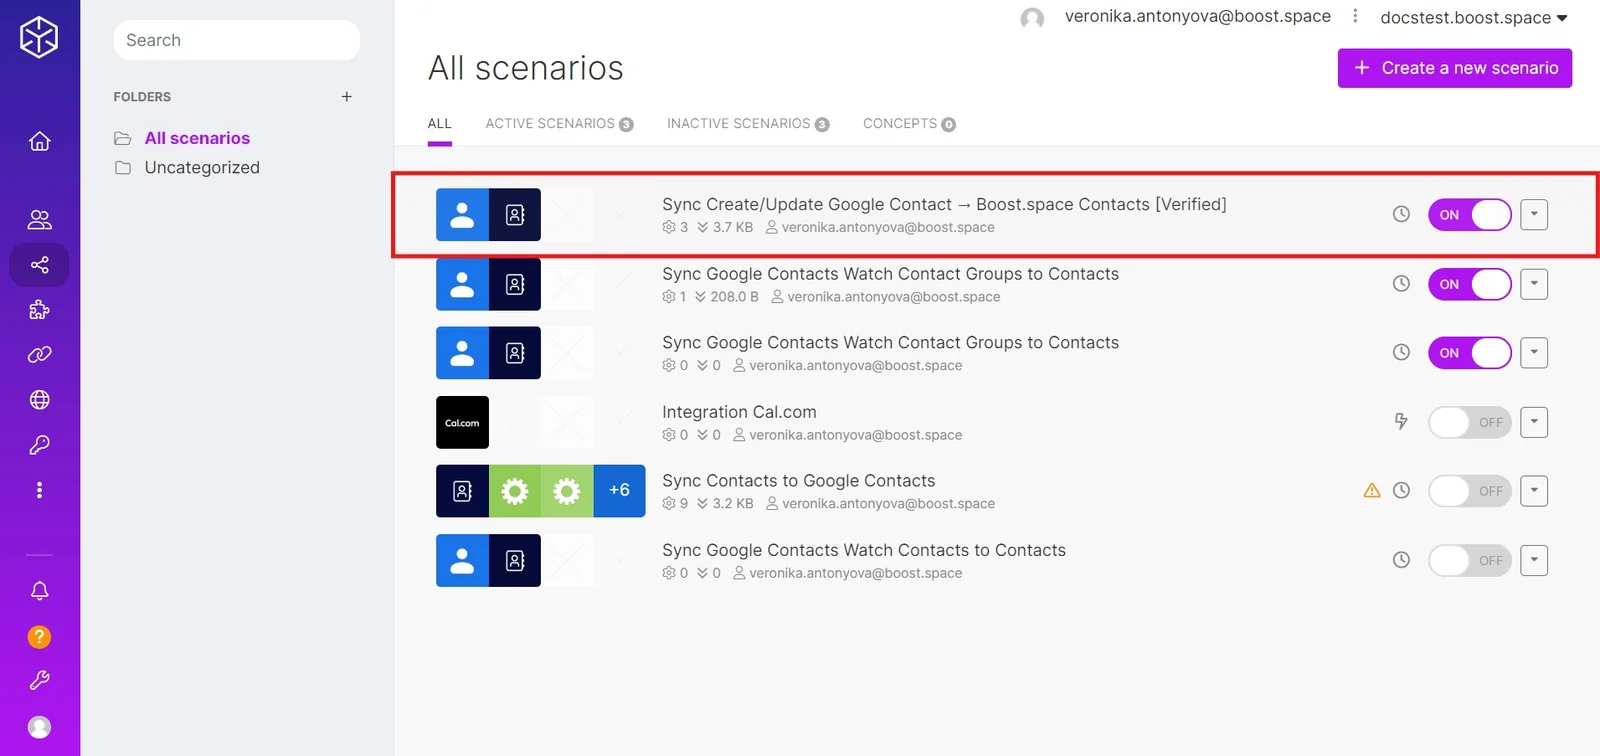Focus the Search field

point(237,40)
